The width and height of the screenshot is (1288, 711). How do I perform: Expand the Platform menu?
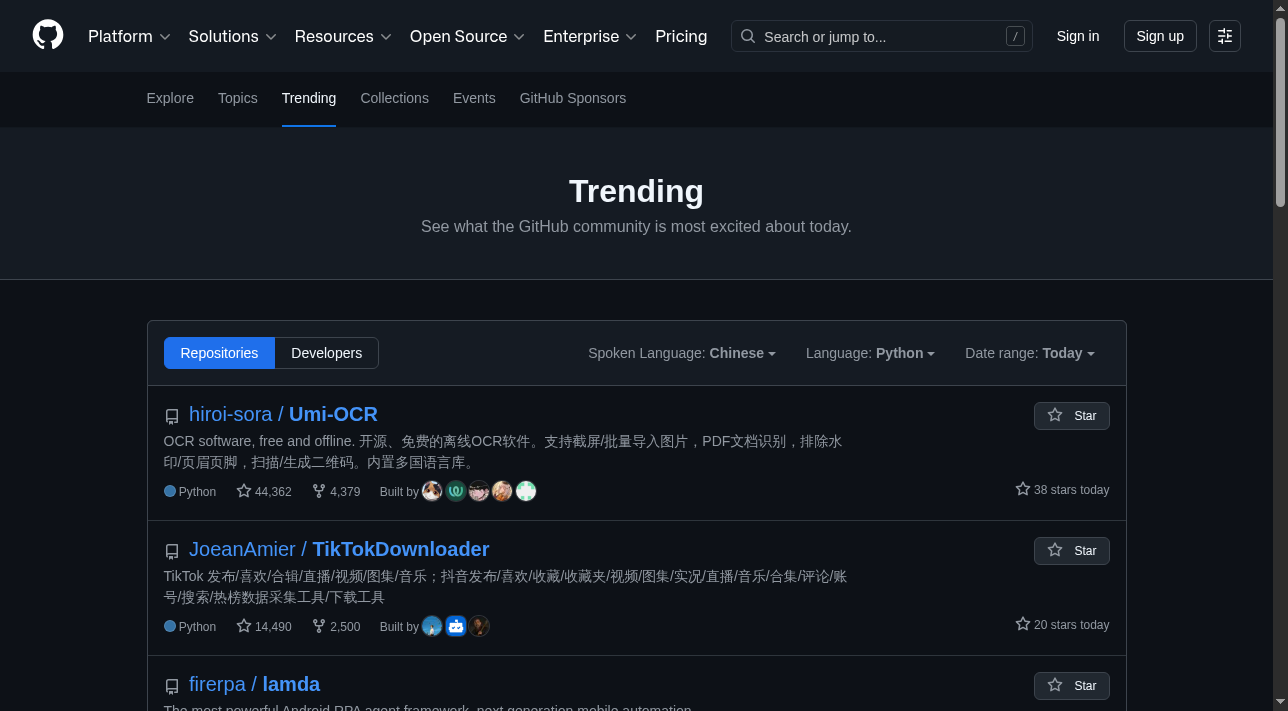[x=129, y=36]
